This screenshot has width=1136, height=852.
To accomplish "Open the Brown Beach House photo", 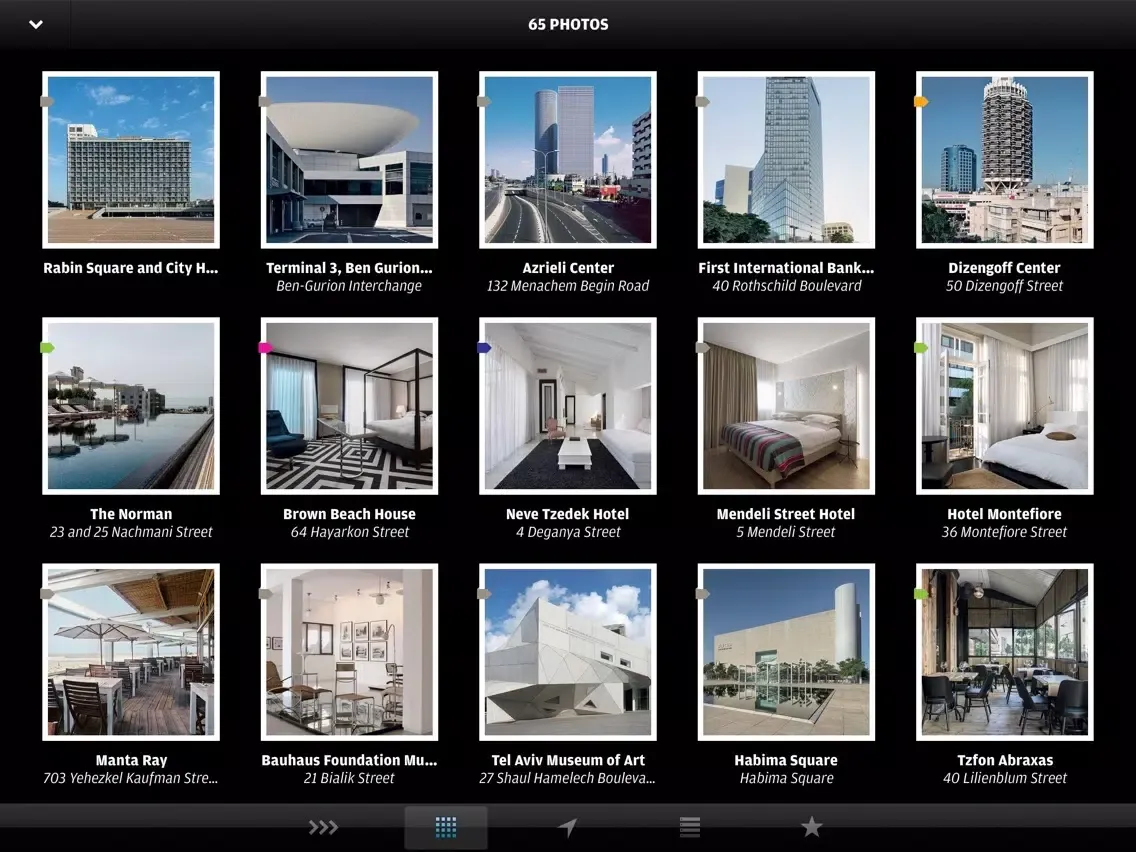I will pos(349,406).
